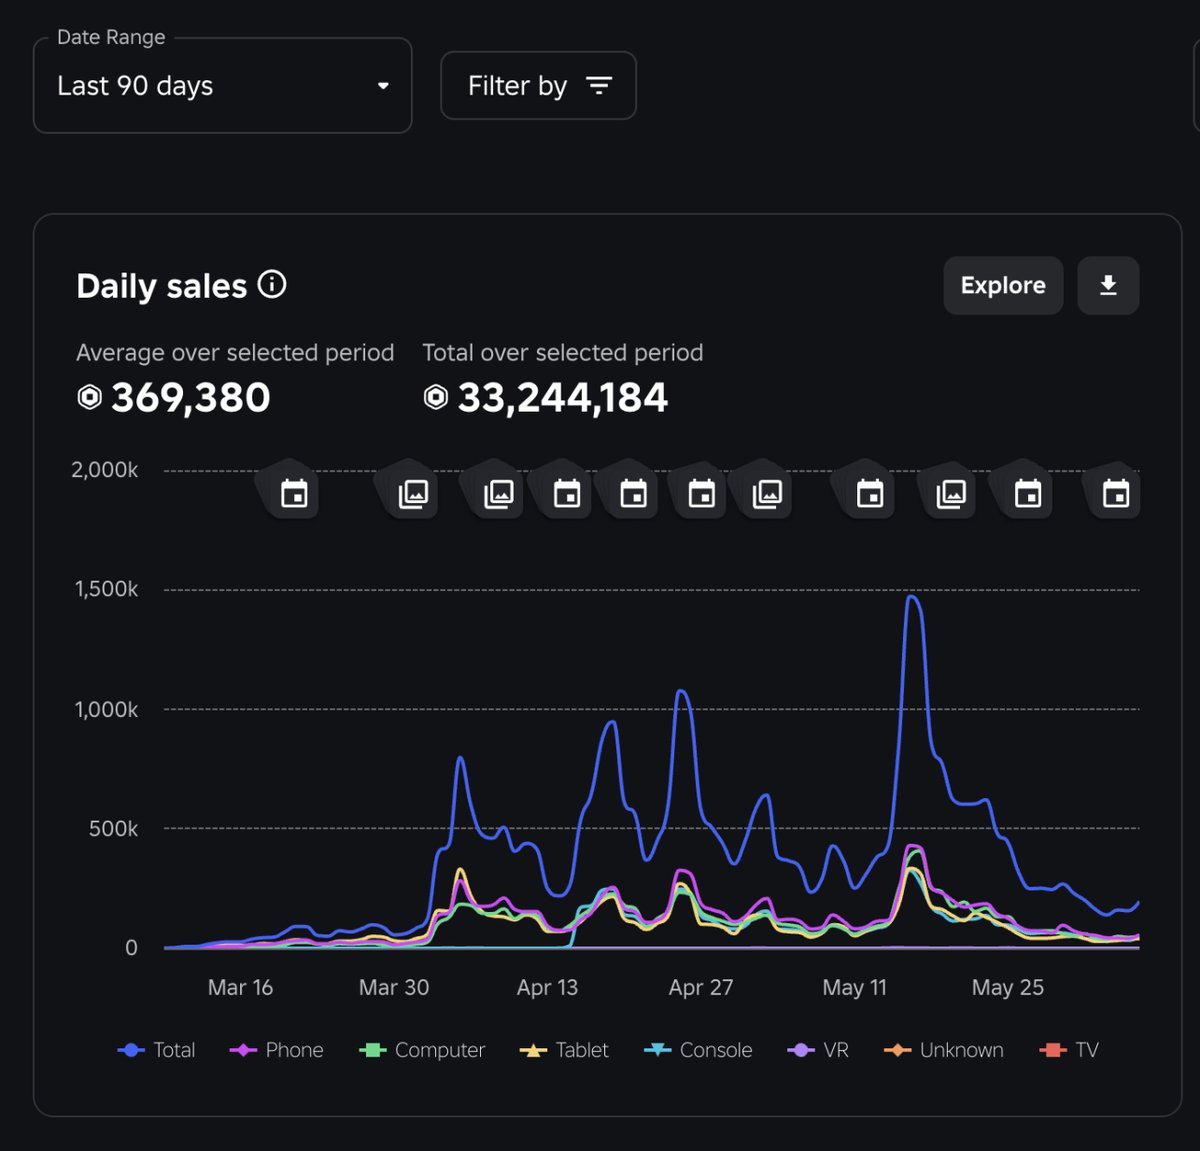
Task: Click the third calendar event marker from the left
Action: (x=633, y=493)
